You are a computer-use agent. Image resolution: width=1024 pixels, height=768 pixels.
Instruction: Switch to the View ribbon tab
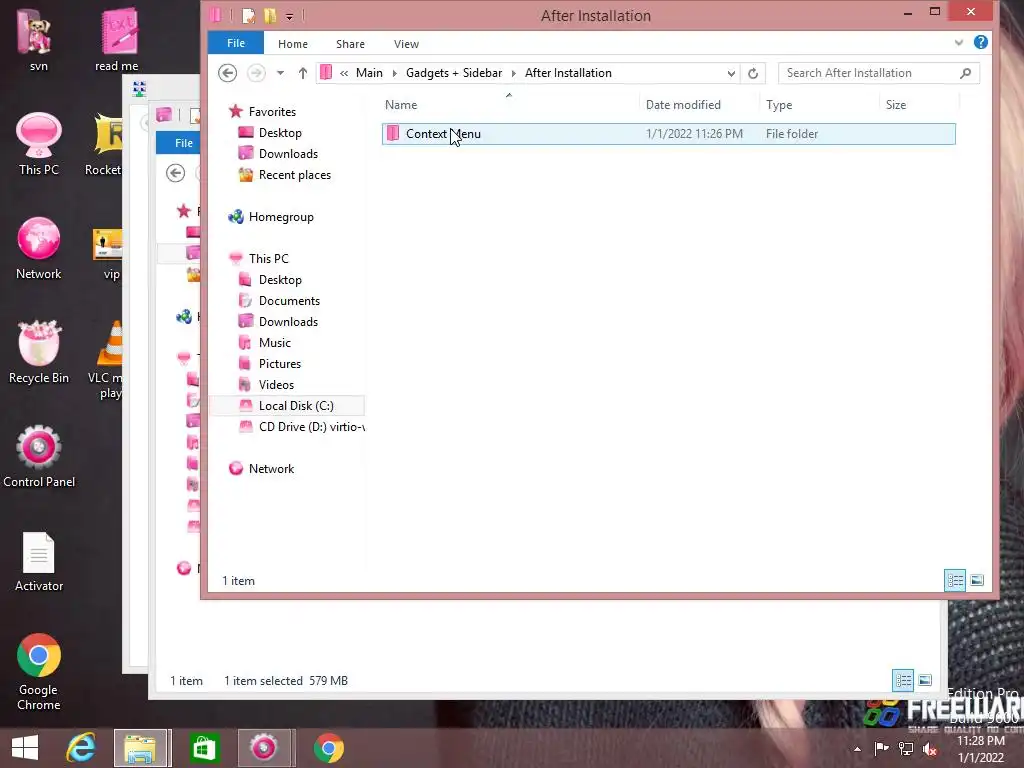tap(406, 44)
